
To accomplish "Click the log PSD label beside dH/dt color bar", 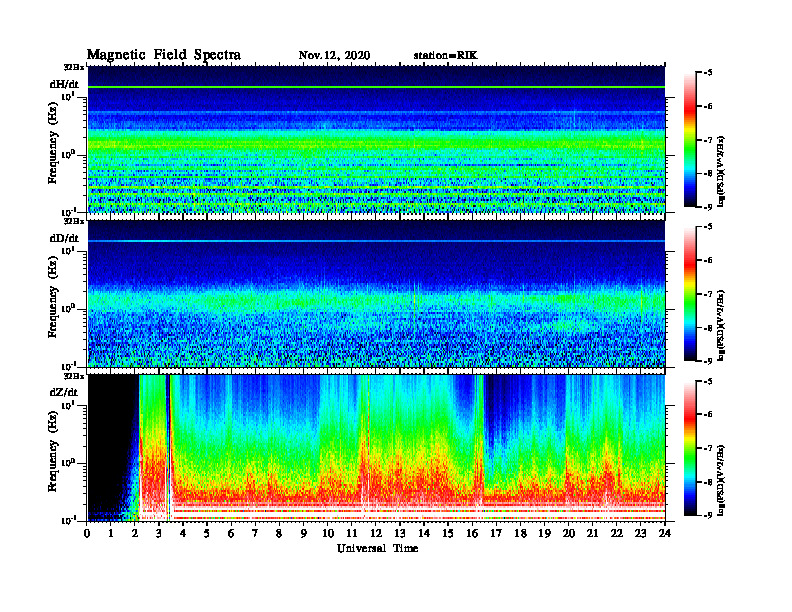I will (722, 171).
